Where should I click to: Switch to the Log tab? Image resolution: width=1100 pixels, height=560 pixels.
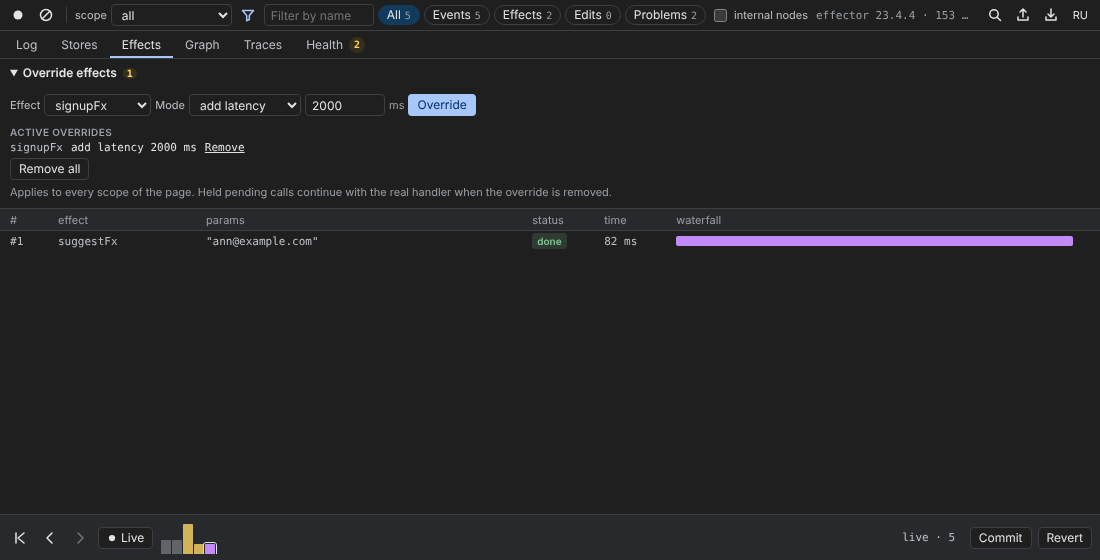pos(27,44)
